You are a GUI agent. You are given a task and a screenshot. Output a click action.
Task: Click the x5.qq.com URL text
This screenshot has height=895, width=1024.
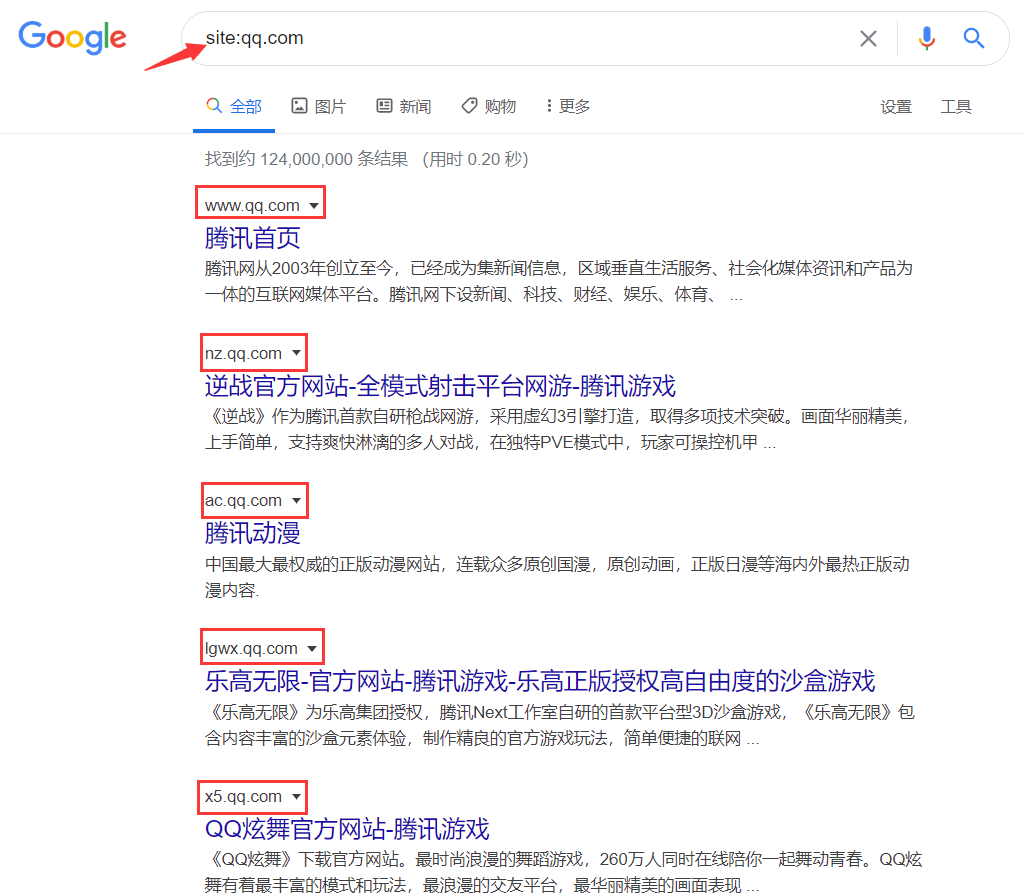point(243,796)
